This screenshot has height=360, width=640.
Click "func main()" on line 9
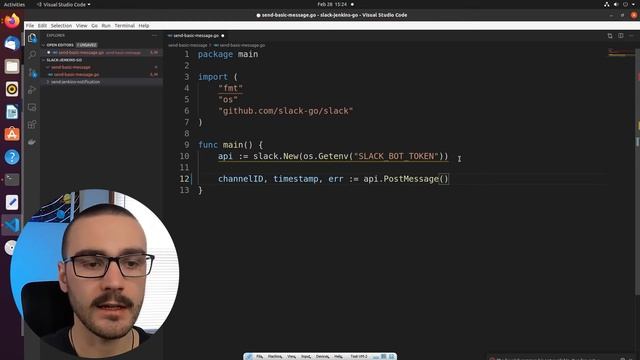225,145
